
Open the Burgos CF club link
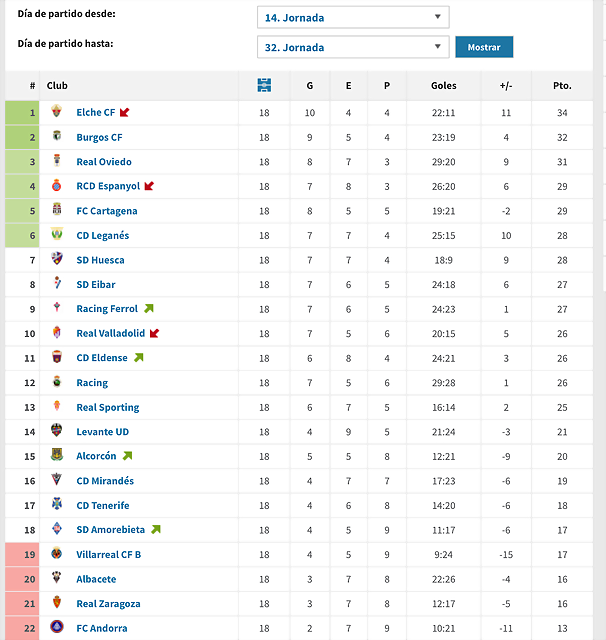point(99,137)
